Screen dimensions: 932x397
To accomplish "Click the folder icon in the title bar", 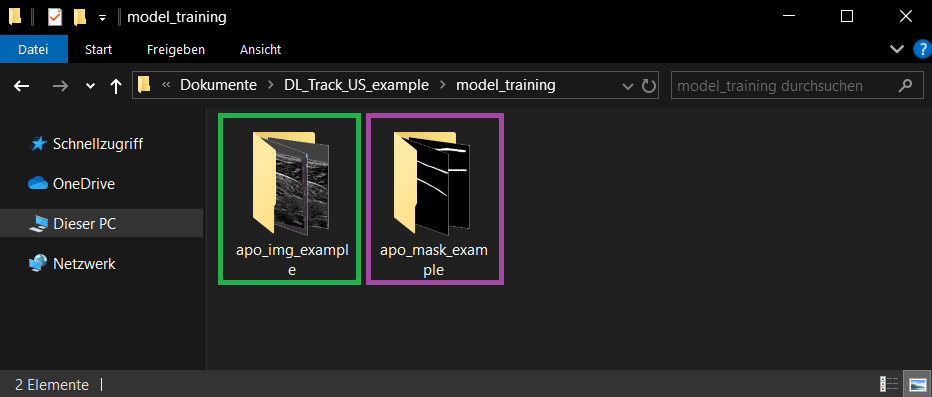I will pos(14,17).
